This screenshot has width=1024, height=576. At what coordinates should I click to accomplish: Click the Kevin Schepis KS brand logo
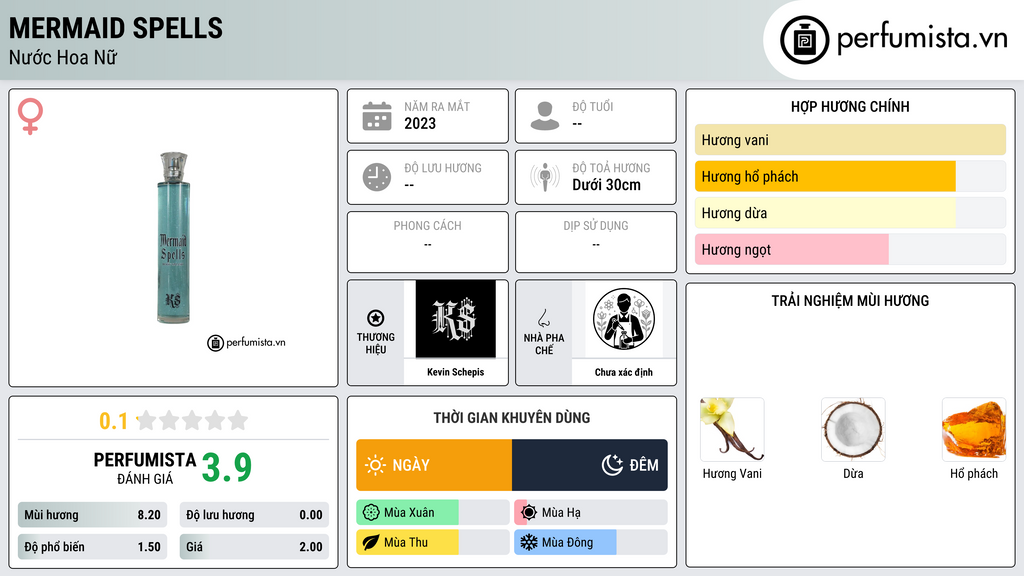[456, 319]
